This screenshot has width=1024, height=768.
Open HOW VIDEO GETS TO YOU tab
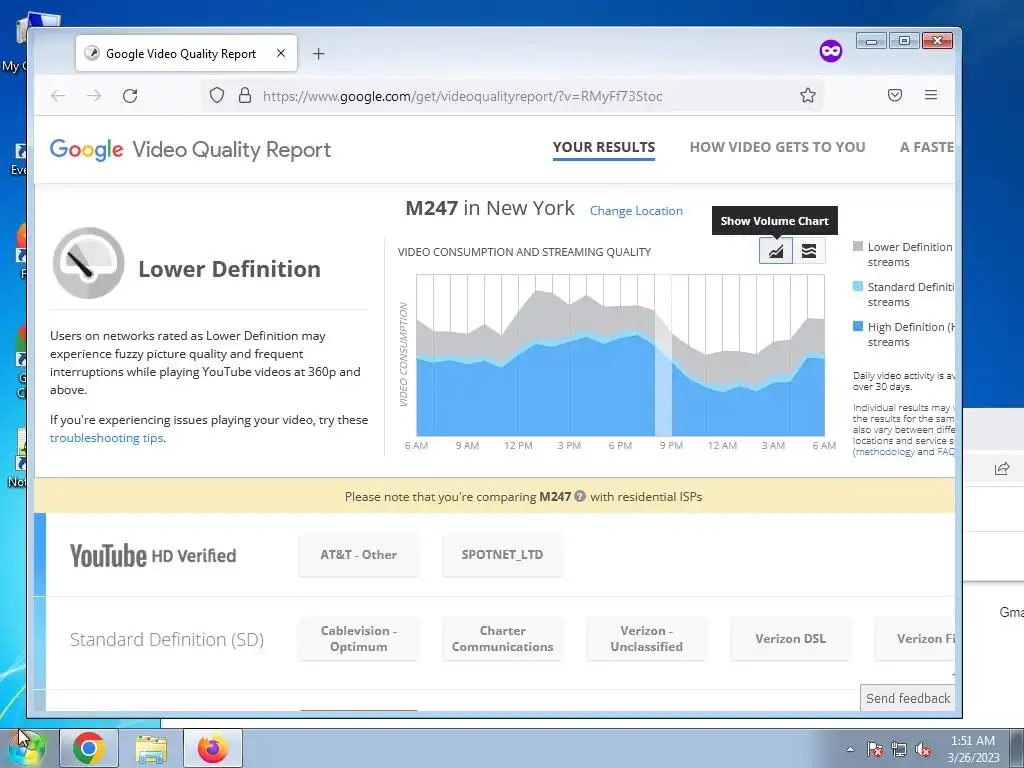tap(777, 148)
